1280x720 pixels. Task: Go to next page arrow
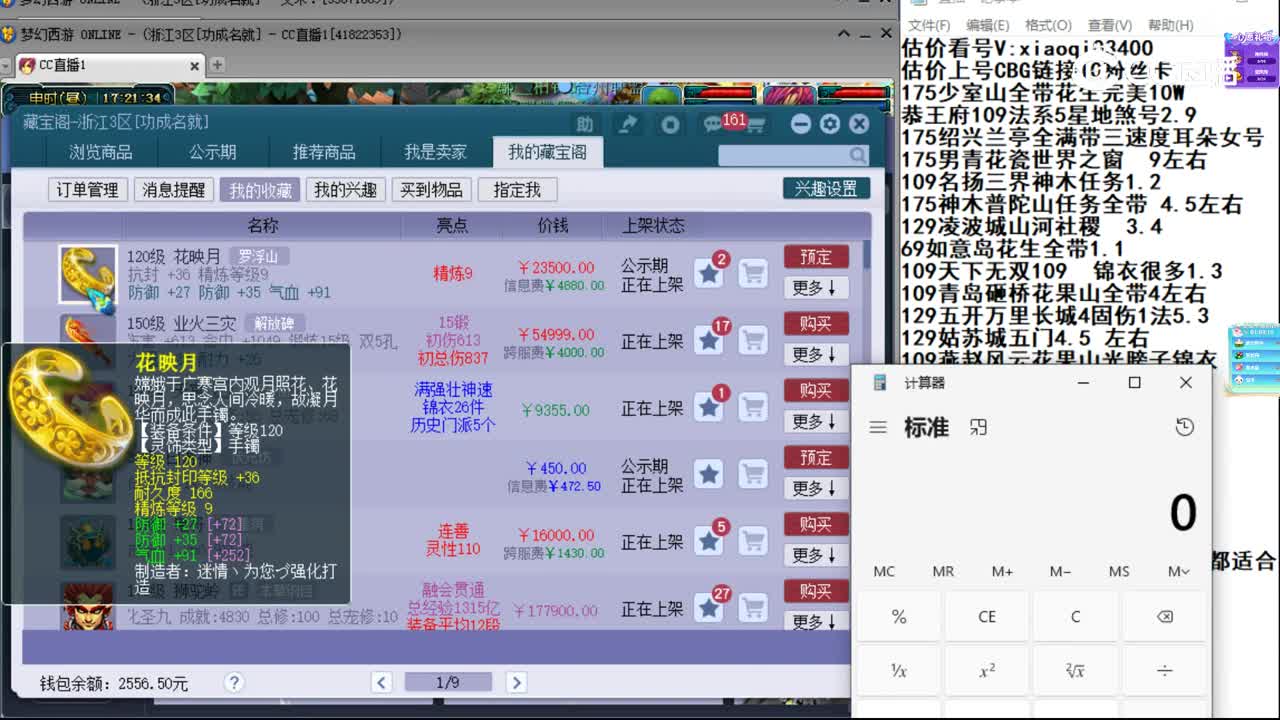(x=516, y=683)
